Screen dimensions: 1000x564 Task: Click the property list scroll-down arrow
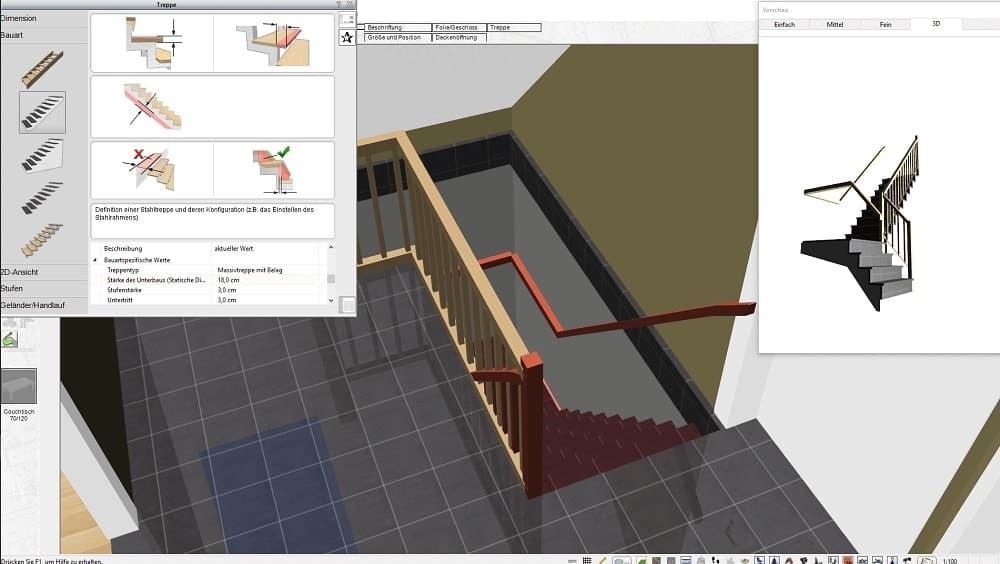331,300
